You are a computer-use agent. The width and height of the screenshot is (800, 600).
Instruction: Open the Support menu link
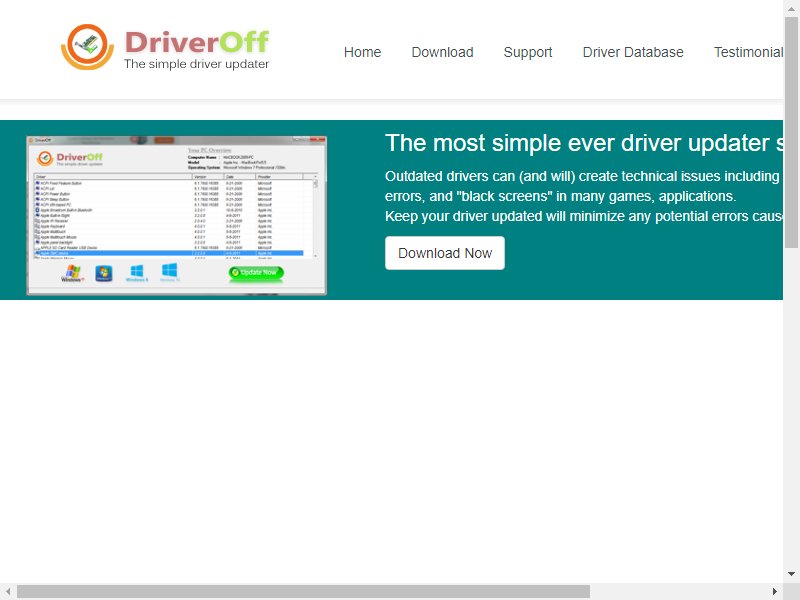point(528,52)
